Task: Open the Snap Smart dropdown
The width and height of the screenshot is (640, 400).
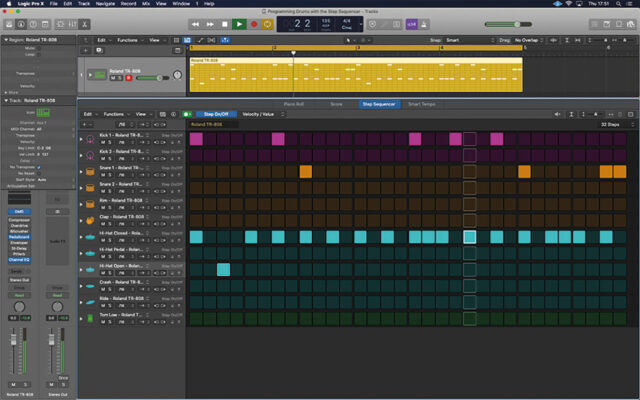Action: tap(469, 40)
